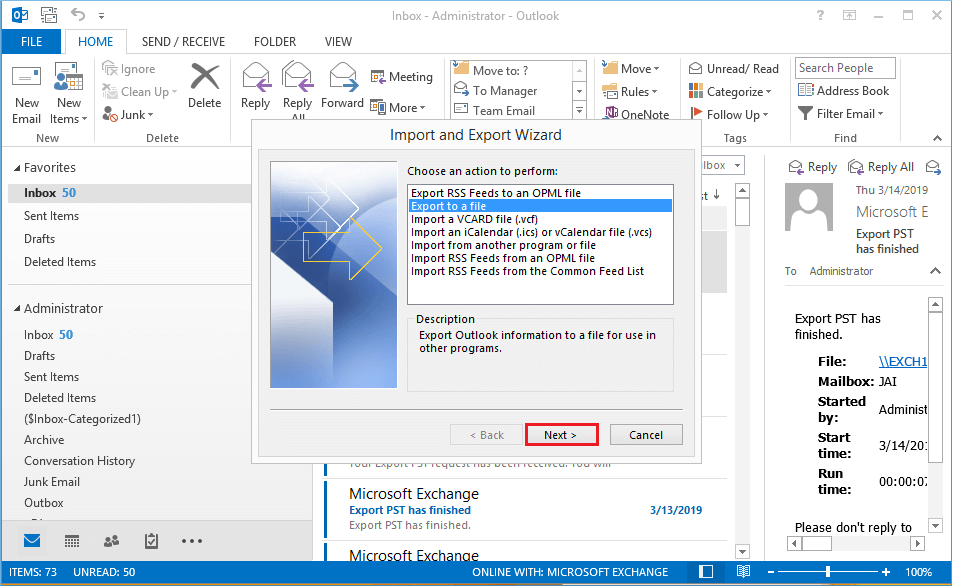
Task: Open the FILE tab
Action: point(31,42)
